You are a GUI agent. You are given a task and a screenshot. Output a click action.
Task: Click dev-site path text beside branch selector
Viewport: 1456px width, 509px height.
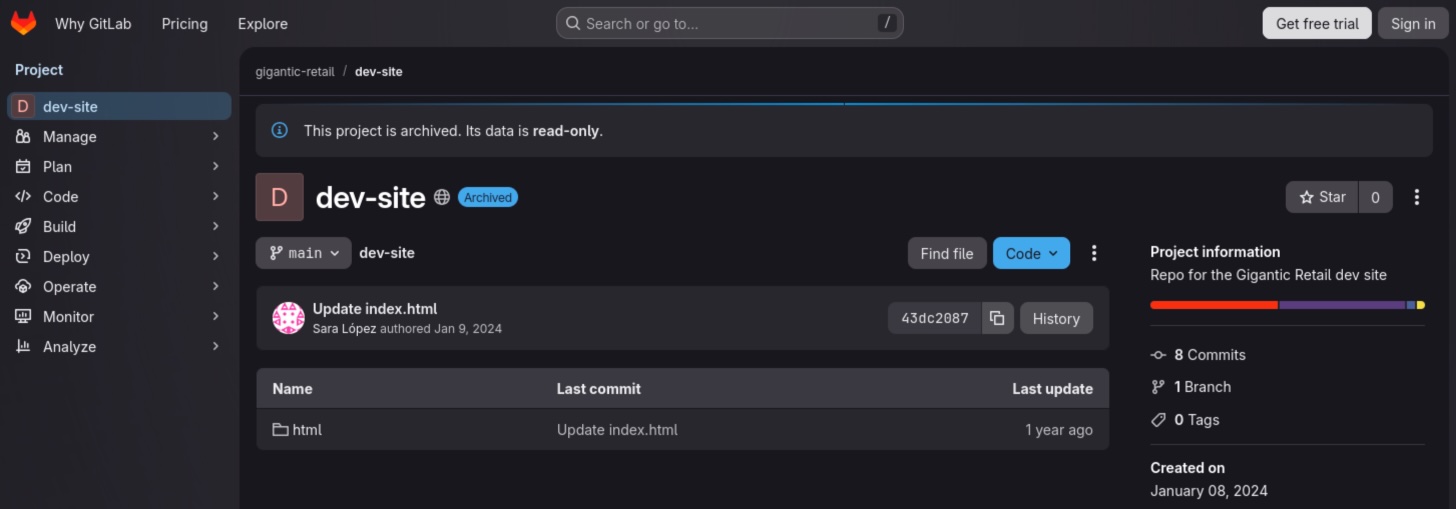pyautogui.click(x=387, y=253)
